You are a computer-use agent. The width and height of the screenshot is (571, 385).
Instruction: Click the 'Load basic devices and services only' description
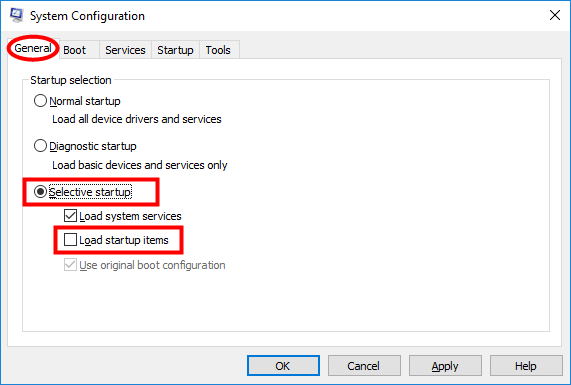(140, 165)
